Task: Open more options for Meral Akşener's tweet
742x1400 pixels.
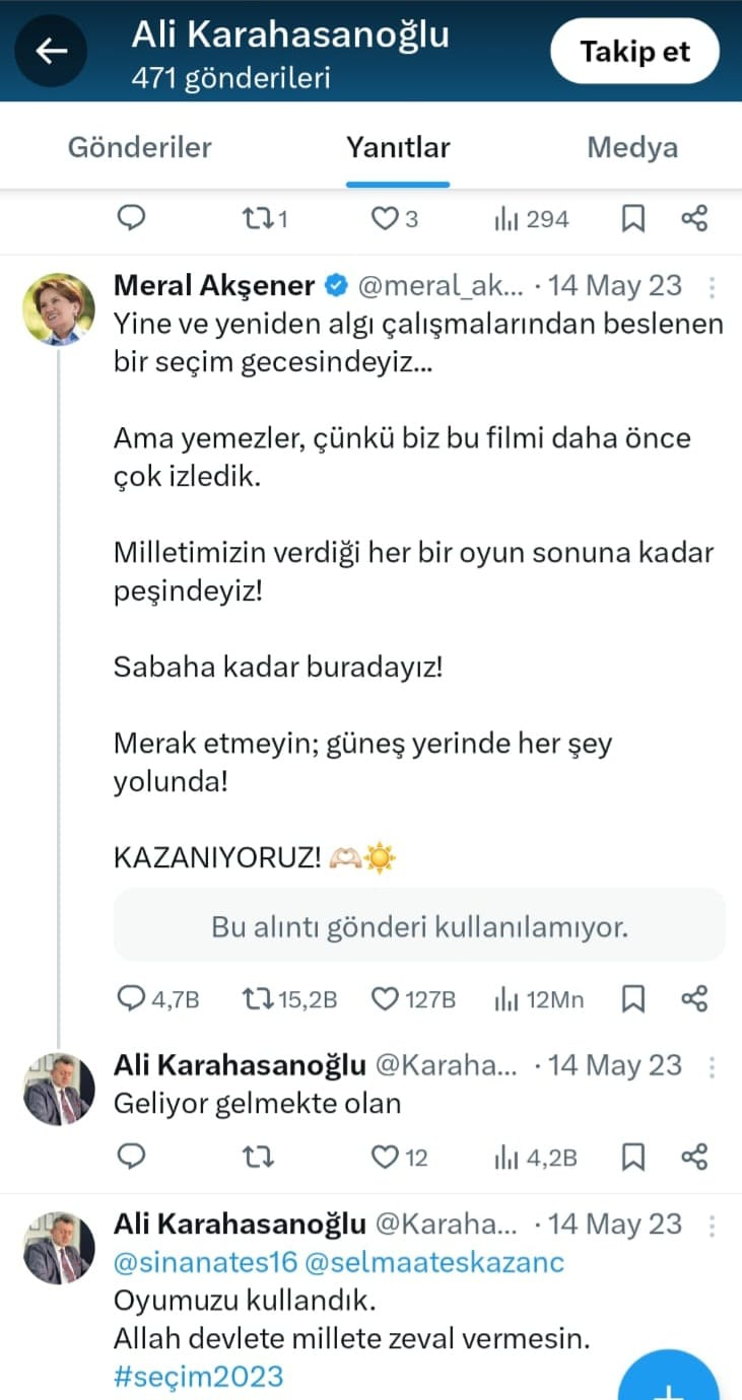Action: pyautogui.click(x=712, y=287)
